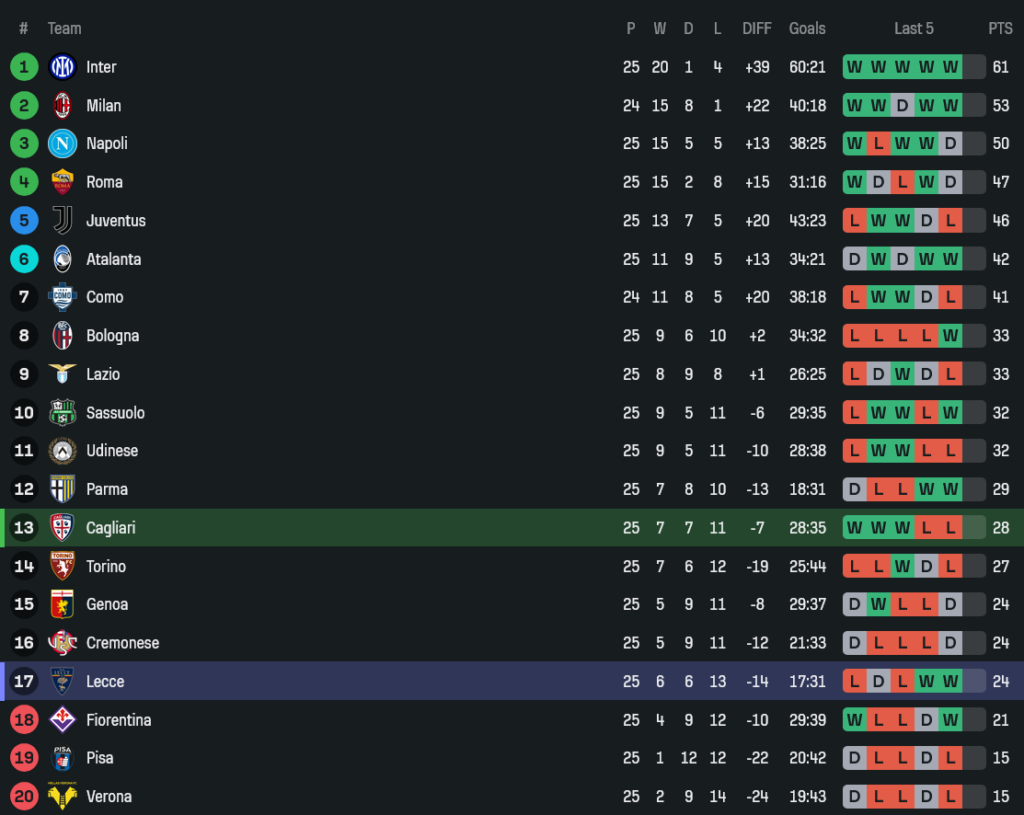The width and height of the screenshot is (1024, 815).
Task: Sort by DIFF column header
Action: [756, 28]
